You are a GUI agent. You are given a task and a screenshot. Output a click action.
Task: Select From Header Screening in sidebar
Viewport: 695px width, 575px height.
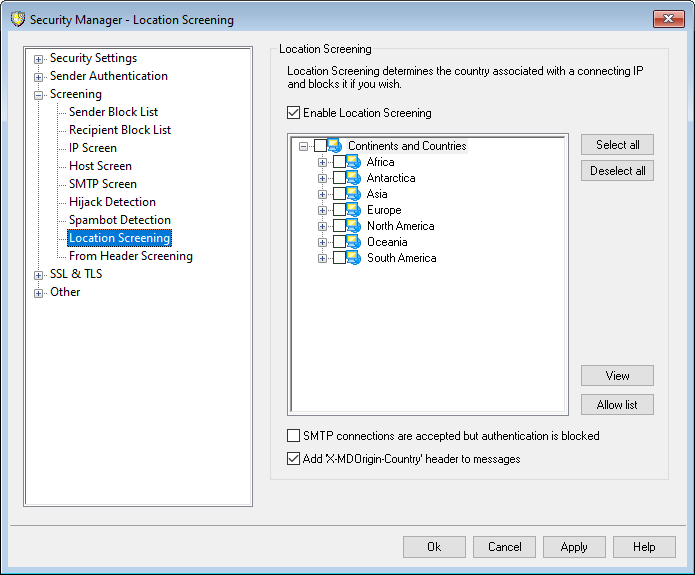coord(130,256)
